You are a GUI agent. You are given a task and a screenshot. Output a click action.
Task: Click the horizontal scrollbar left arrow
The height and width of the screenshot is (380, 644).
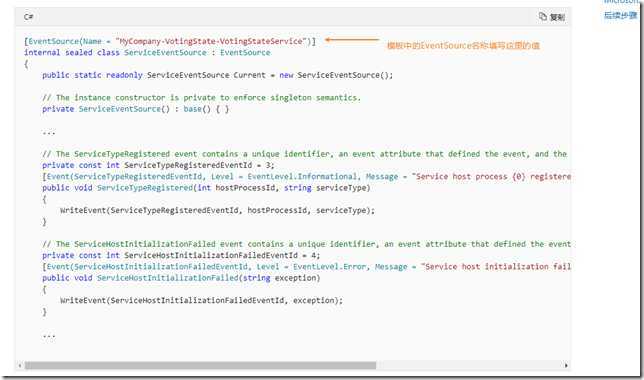tap(19, 365)
